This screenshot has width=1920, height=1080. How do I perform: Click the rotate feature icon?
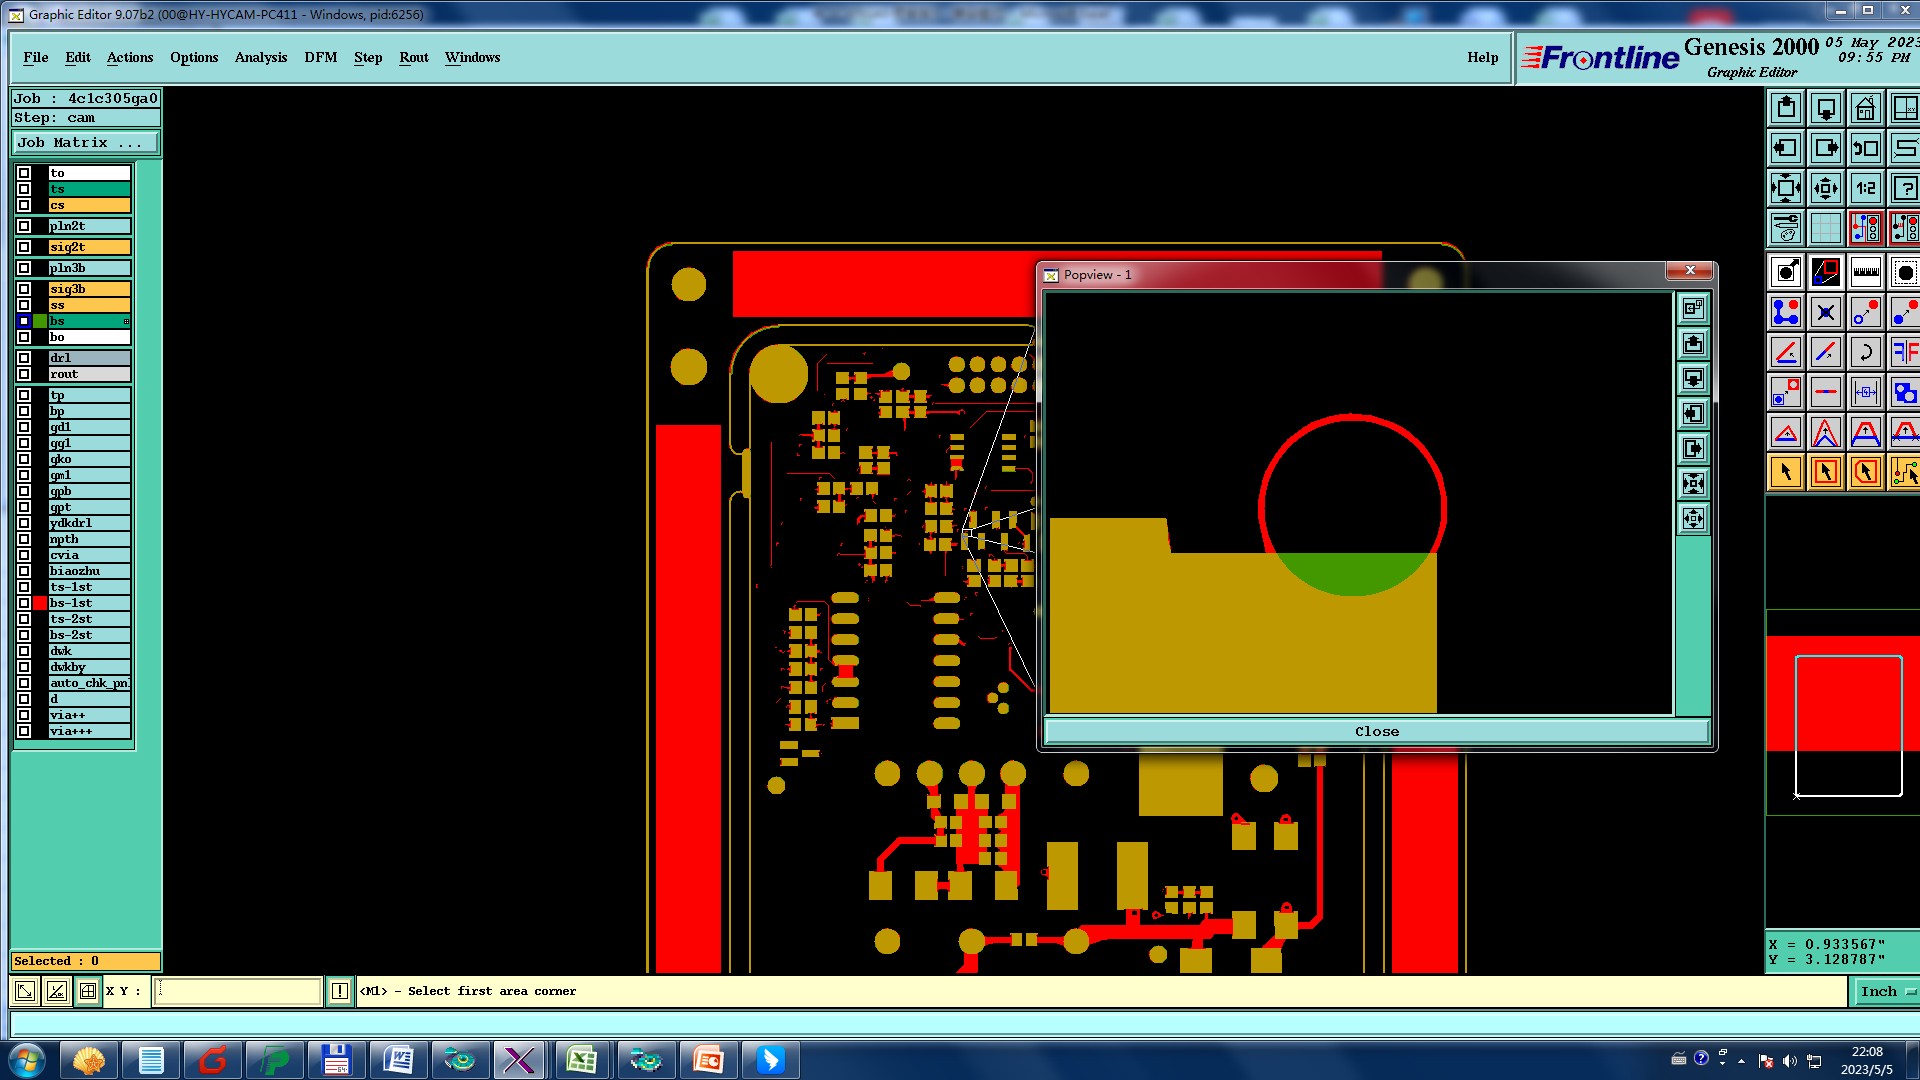1865,352
